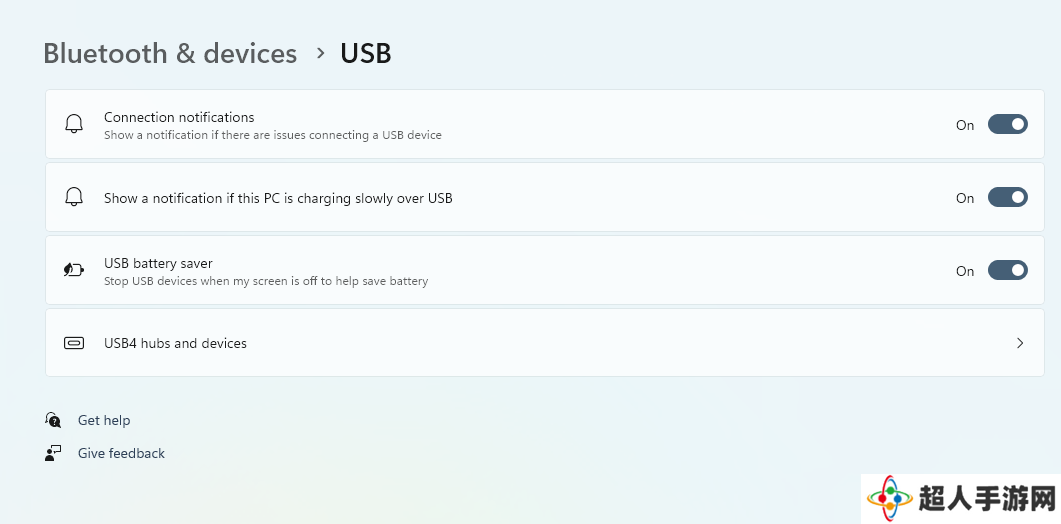Click the USB battery saver leaf icon

click(74, 270)
